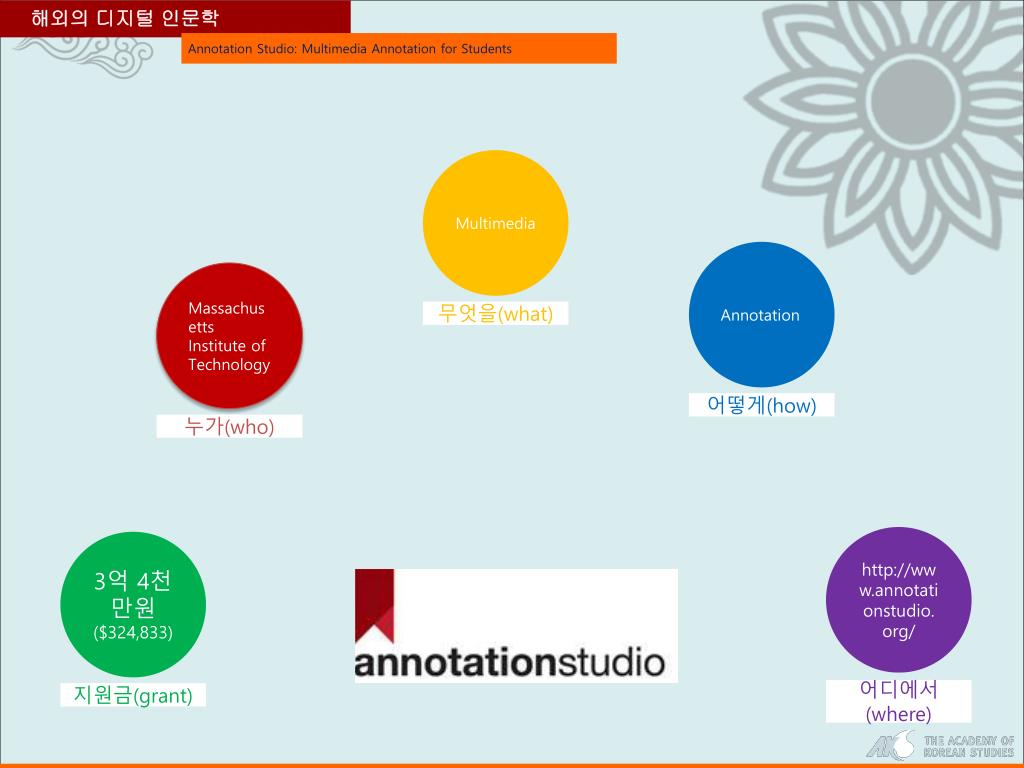Open the http://www.annotationstudio.org/ link in purple circle
The height and width of the screenshot is (768, 1024).
coord(898,600)
